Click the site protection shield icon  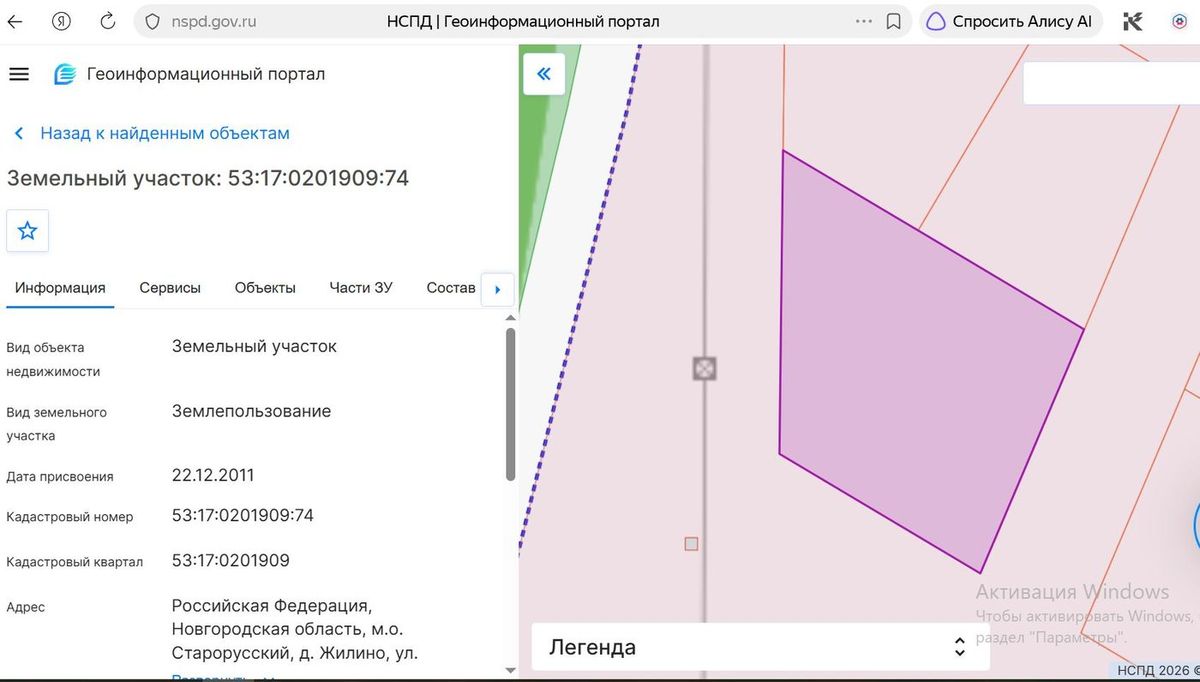click(152, 21)
